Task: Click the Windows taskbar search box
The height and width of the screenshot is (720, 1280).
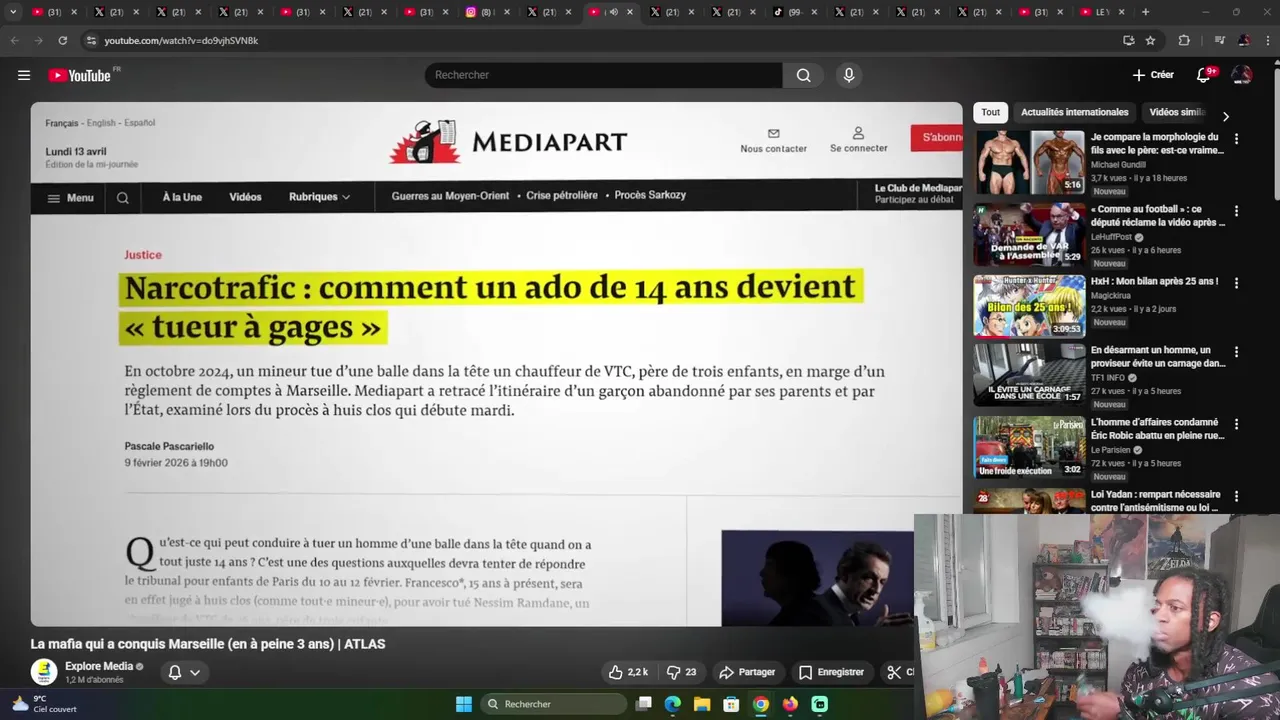Action: click(555, 704)
